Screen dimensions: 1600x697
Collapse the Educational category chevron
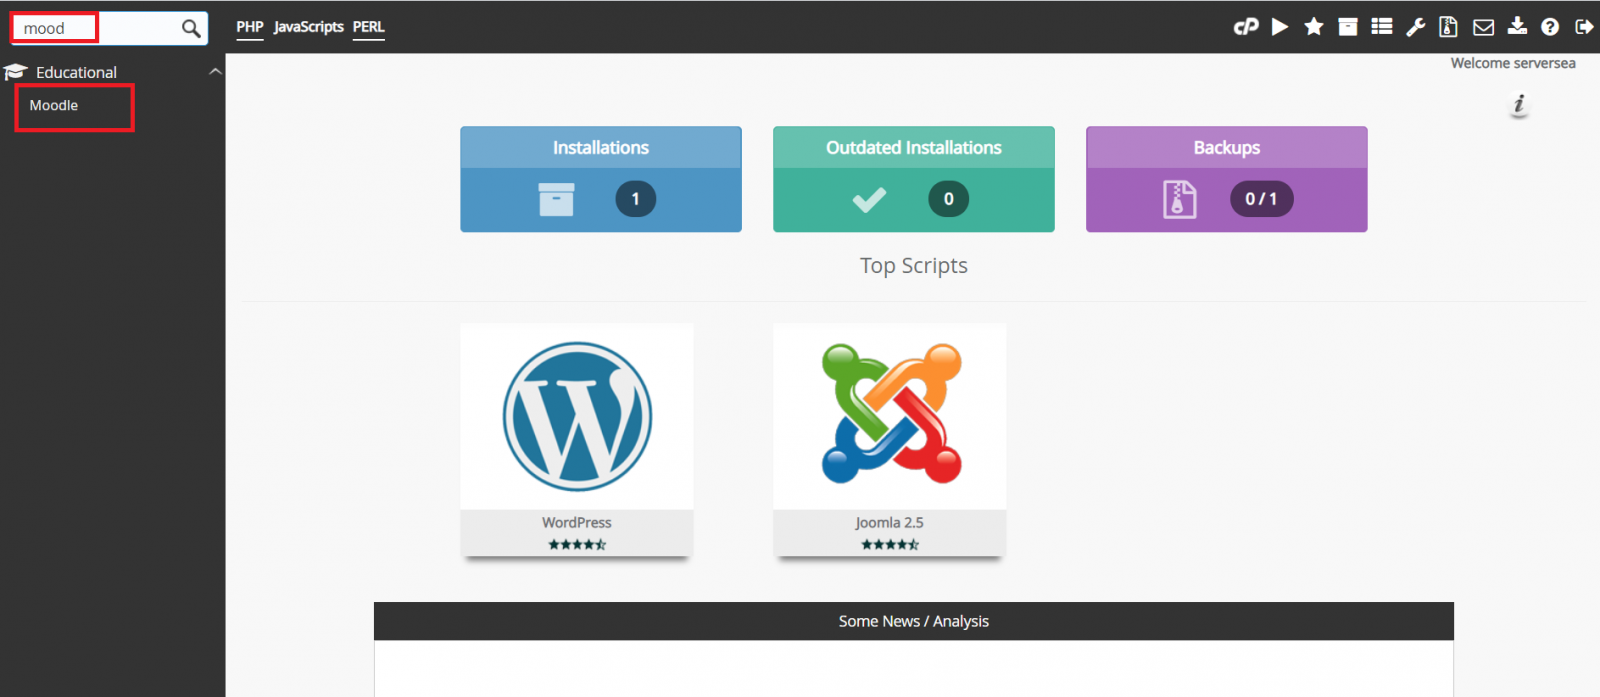click(x=215, y=72)
